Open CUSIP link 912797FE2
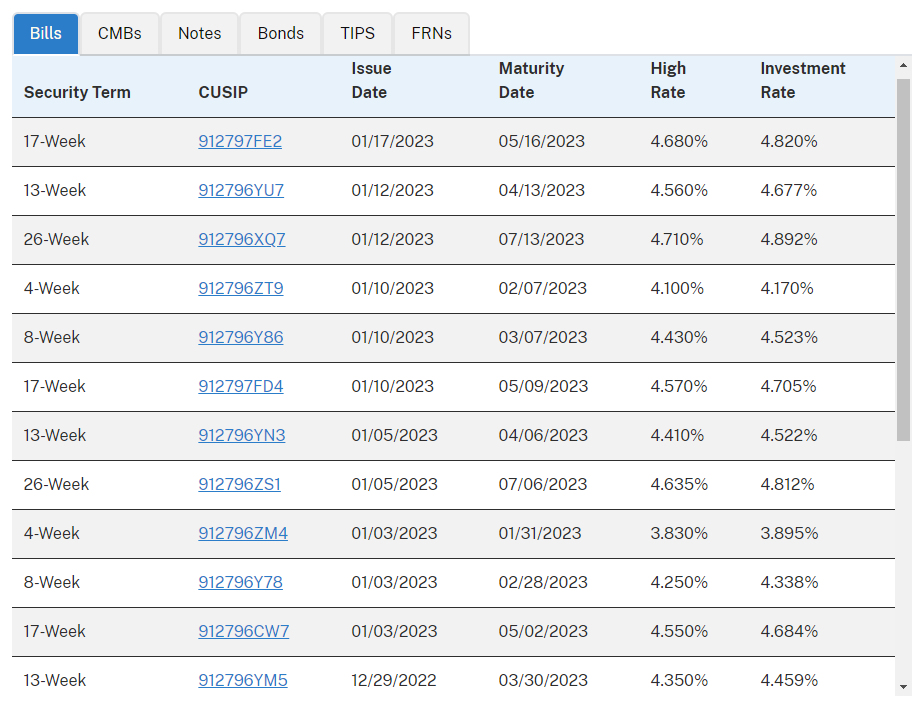Screen dimensions: 918x706 pos(240,142)
